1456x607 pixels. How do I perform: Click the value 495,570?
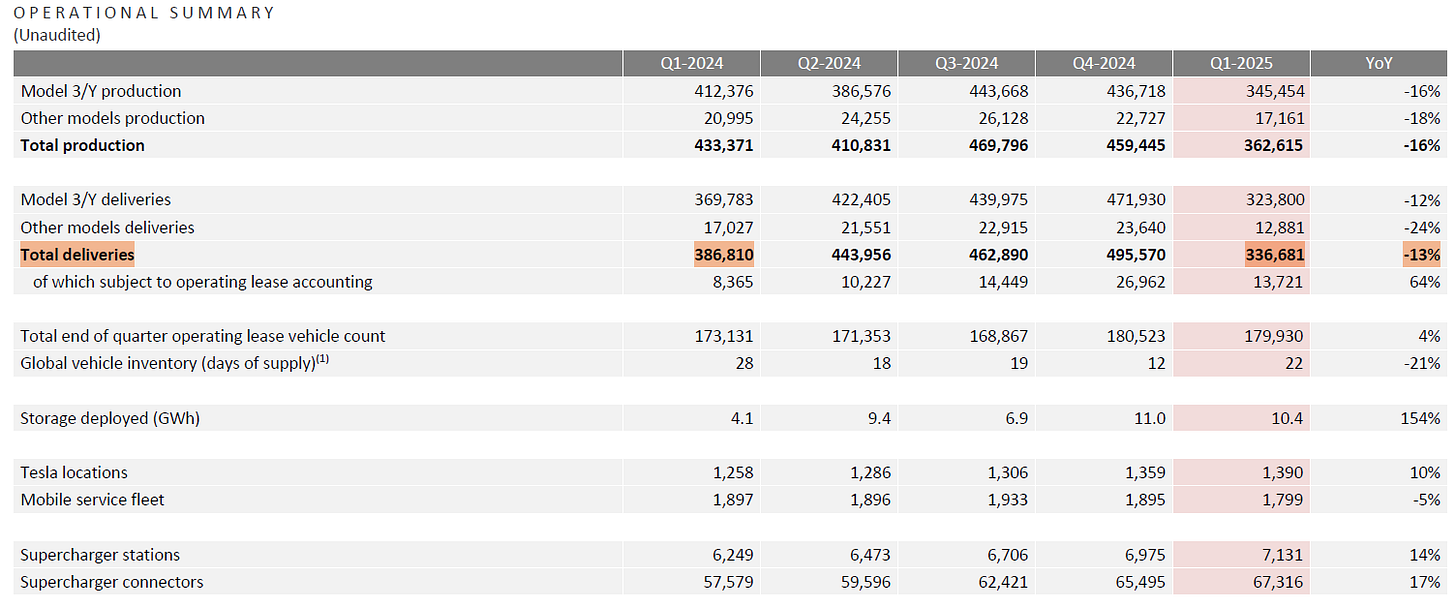[x=1135, y=255]
